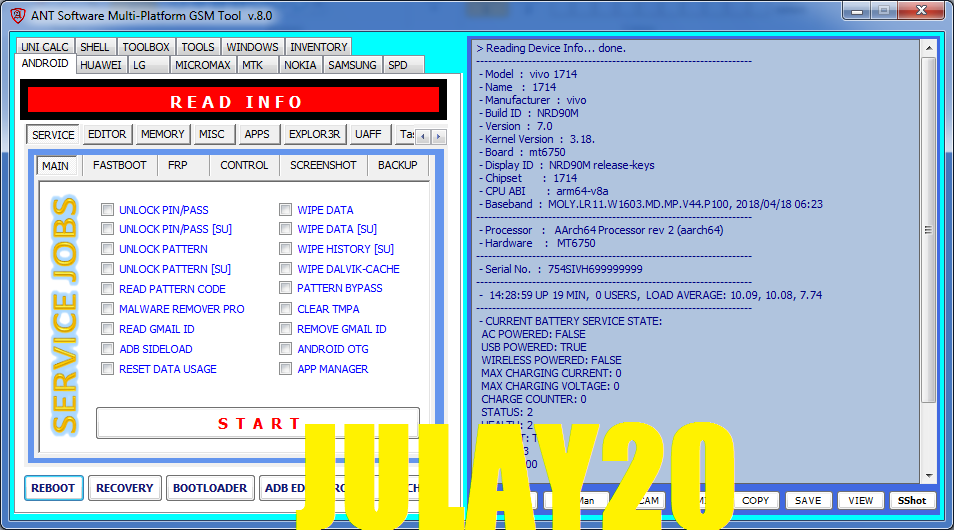Tick READ GMAIL ID checkbox
The height and width of the screenshot is (530, 954).
click(108, 329)
